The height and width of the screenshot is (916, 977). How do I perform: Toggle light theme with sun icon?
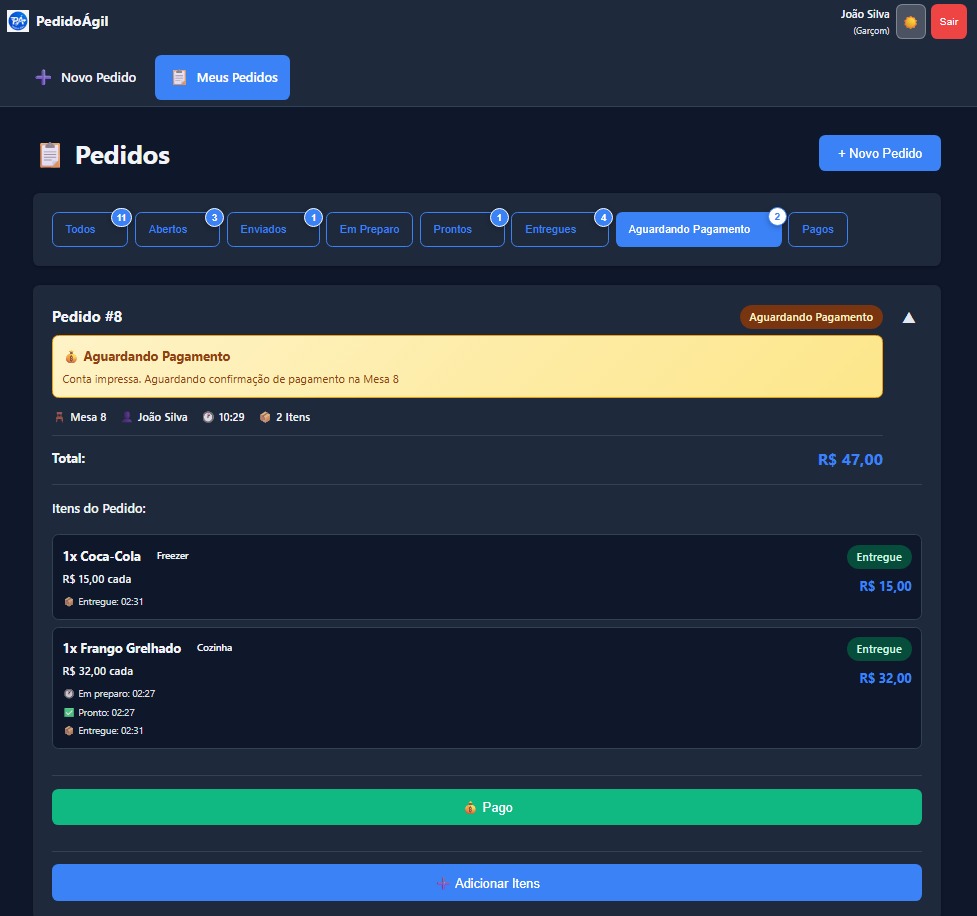tap(910, 22)
